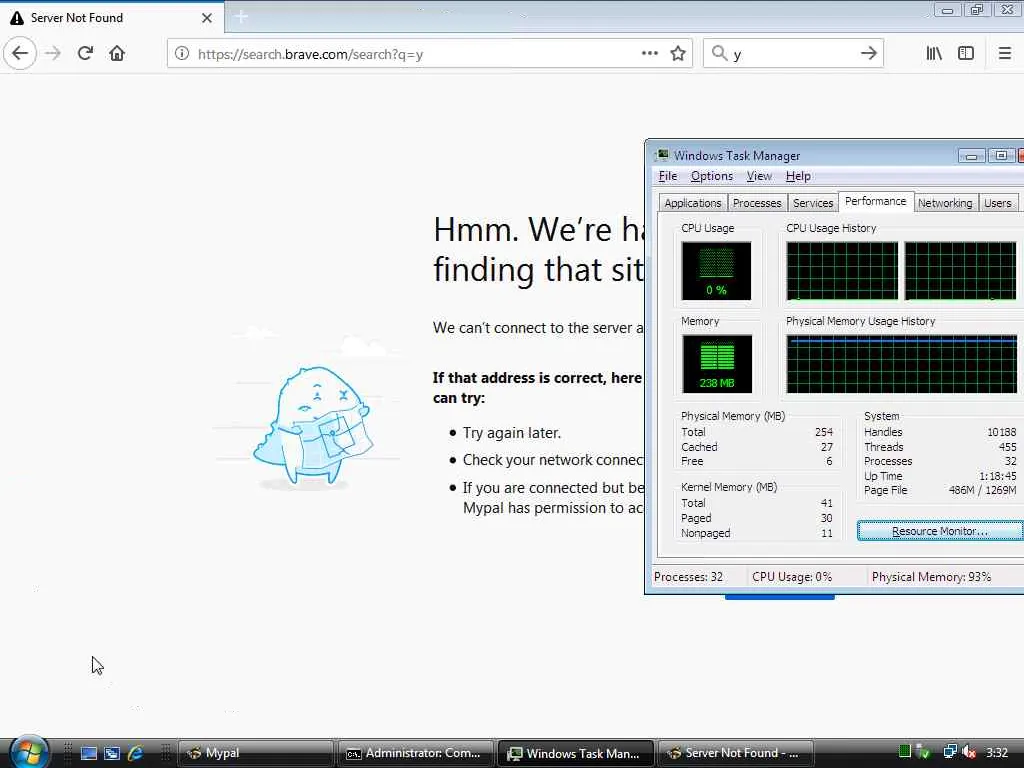1024x768 pixels.
Task: Bookmark this page with the star
Action: point(678,53)
